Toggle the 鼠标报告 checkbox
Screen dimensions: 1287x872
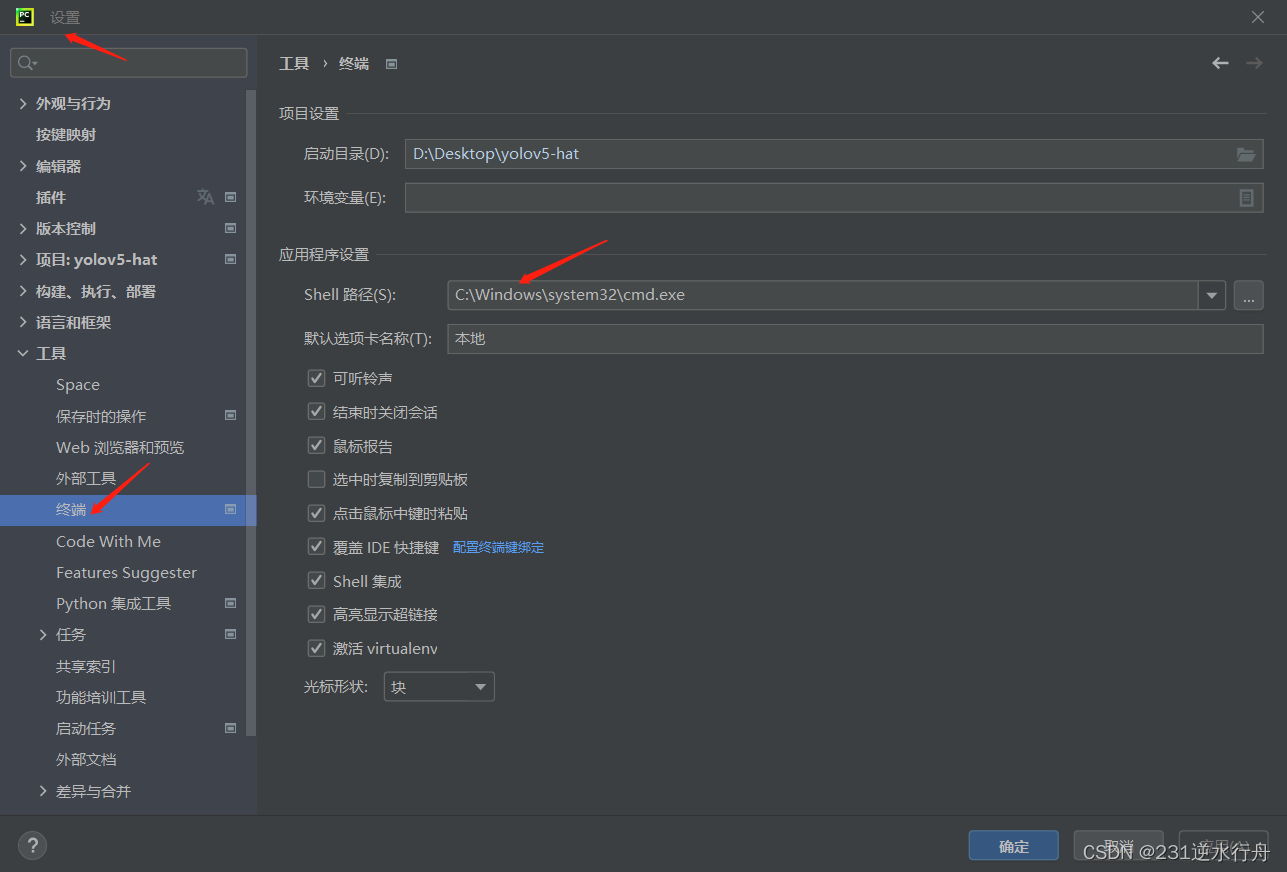pyautogui.click(x=316, y=446)
